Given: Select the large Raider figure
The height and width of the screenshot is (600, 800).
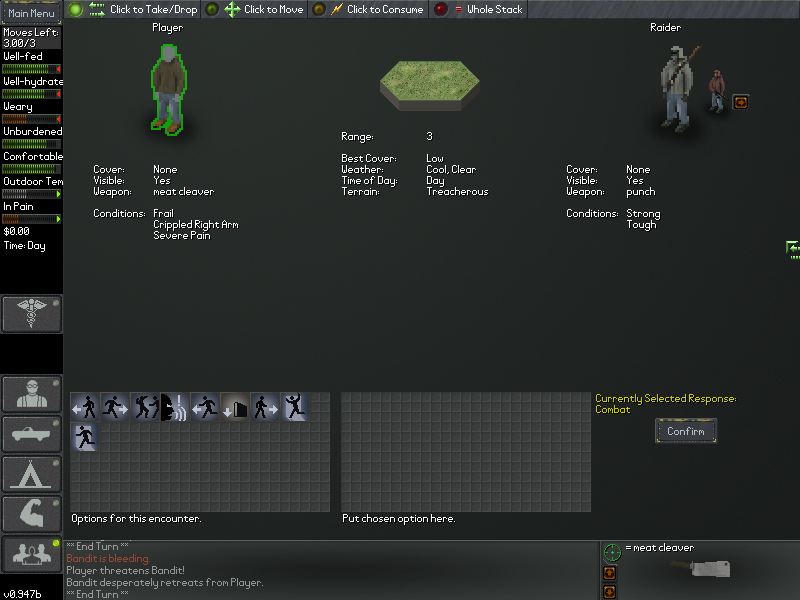Looking at the screenshot, I should (x=678, y=88).
